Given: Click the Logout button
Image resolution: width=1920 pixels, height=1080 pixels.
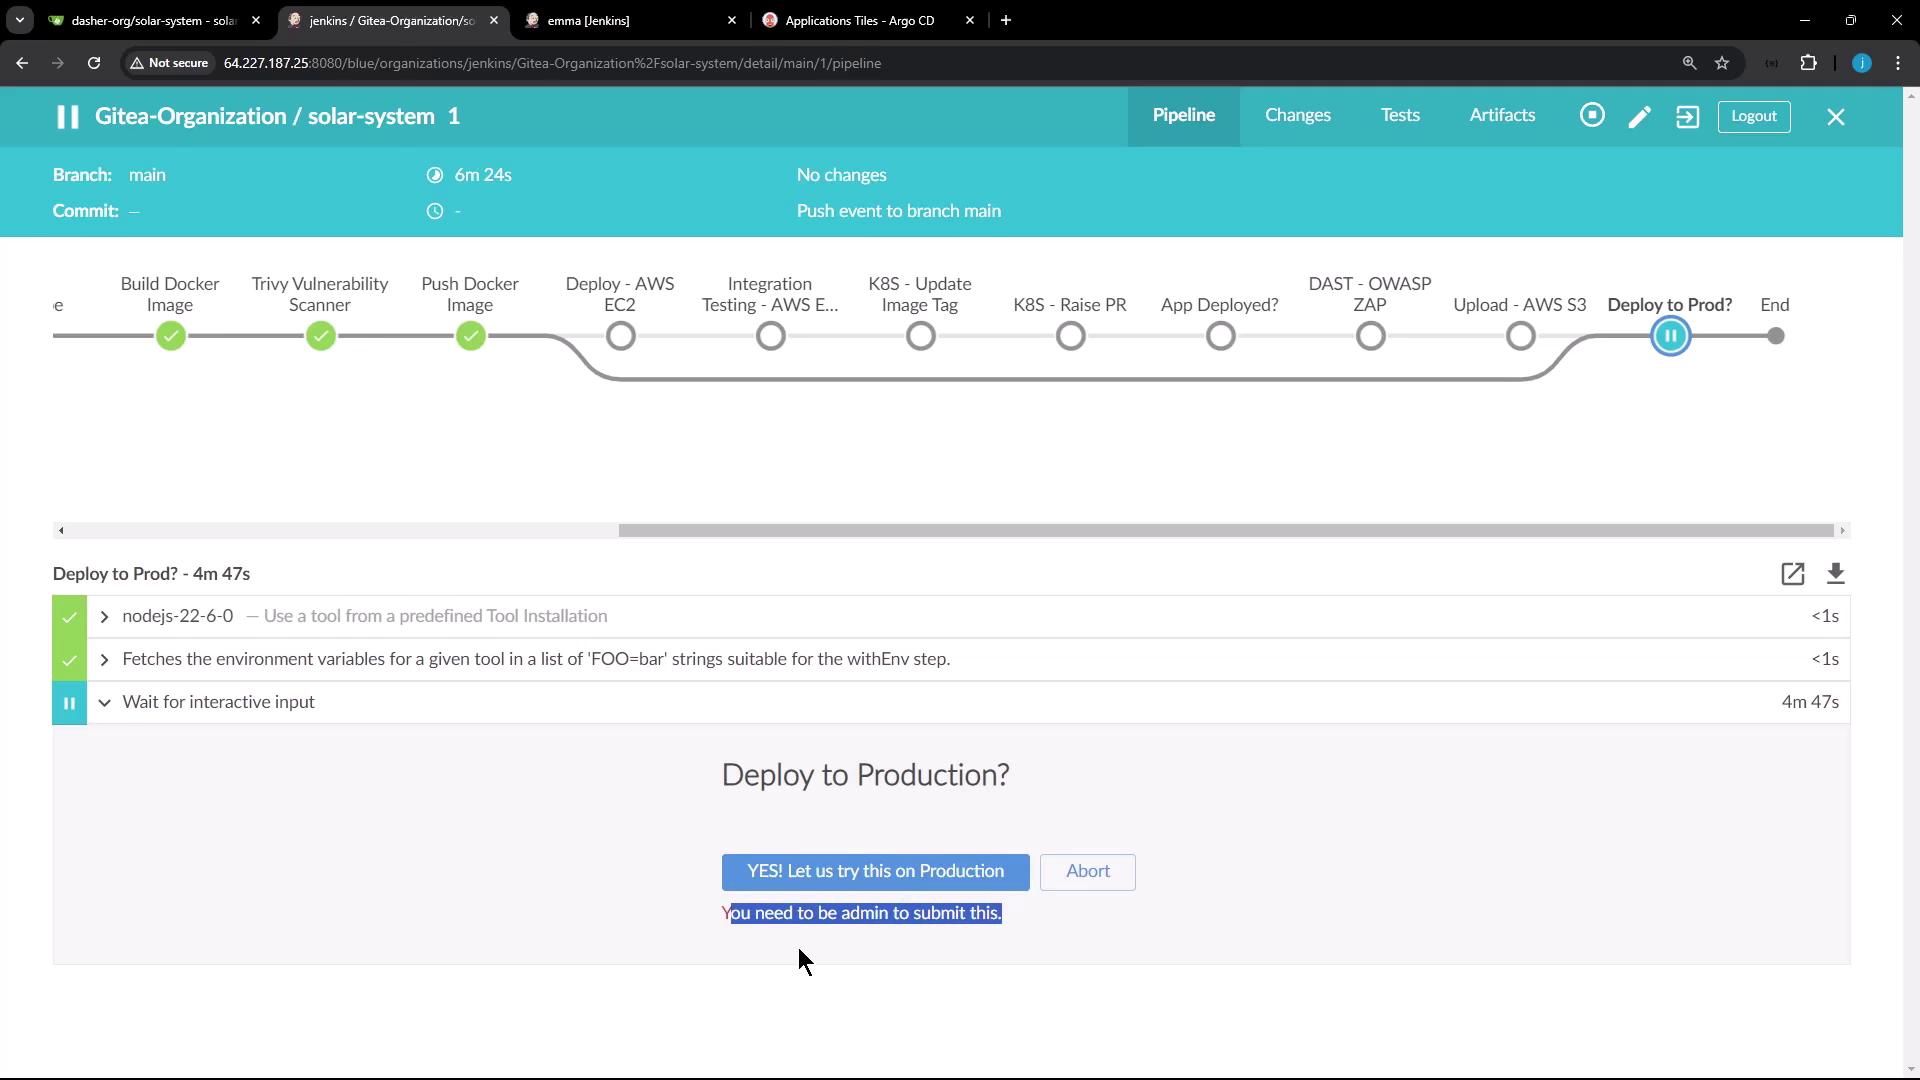Looking at the screenshot, I should click(1753, 117).
